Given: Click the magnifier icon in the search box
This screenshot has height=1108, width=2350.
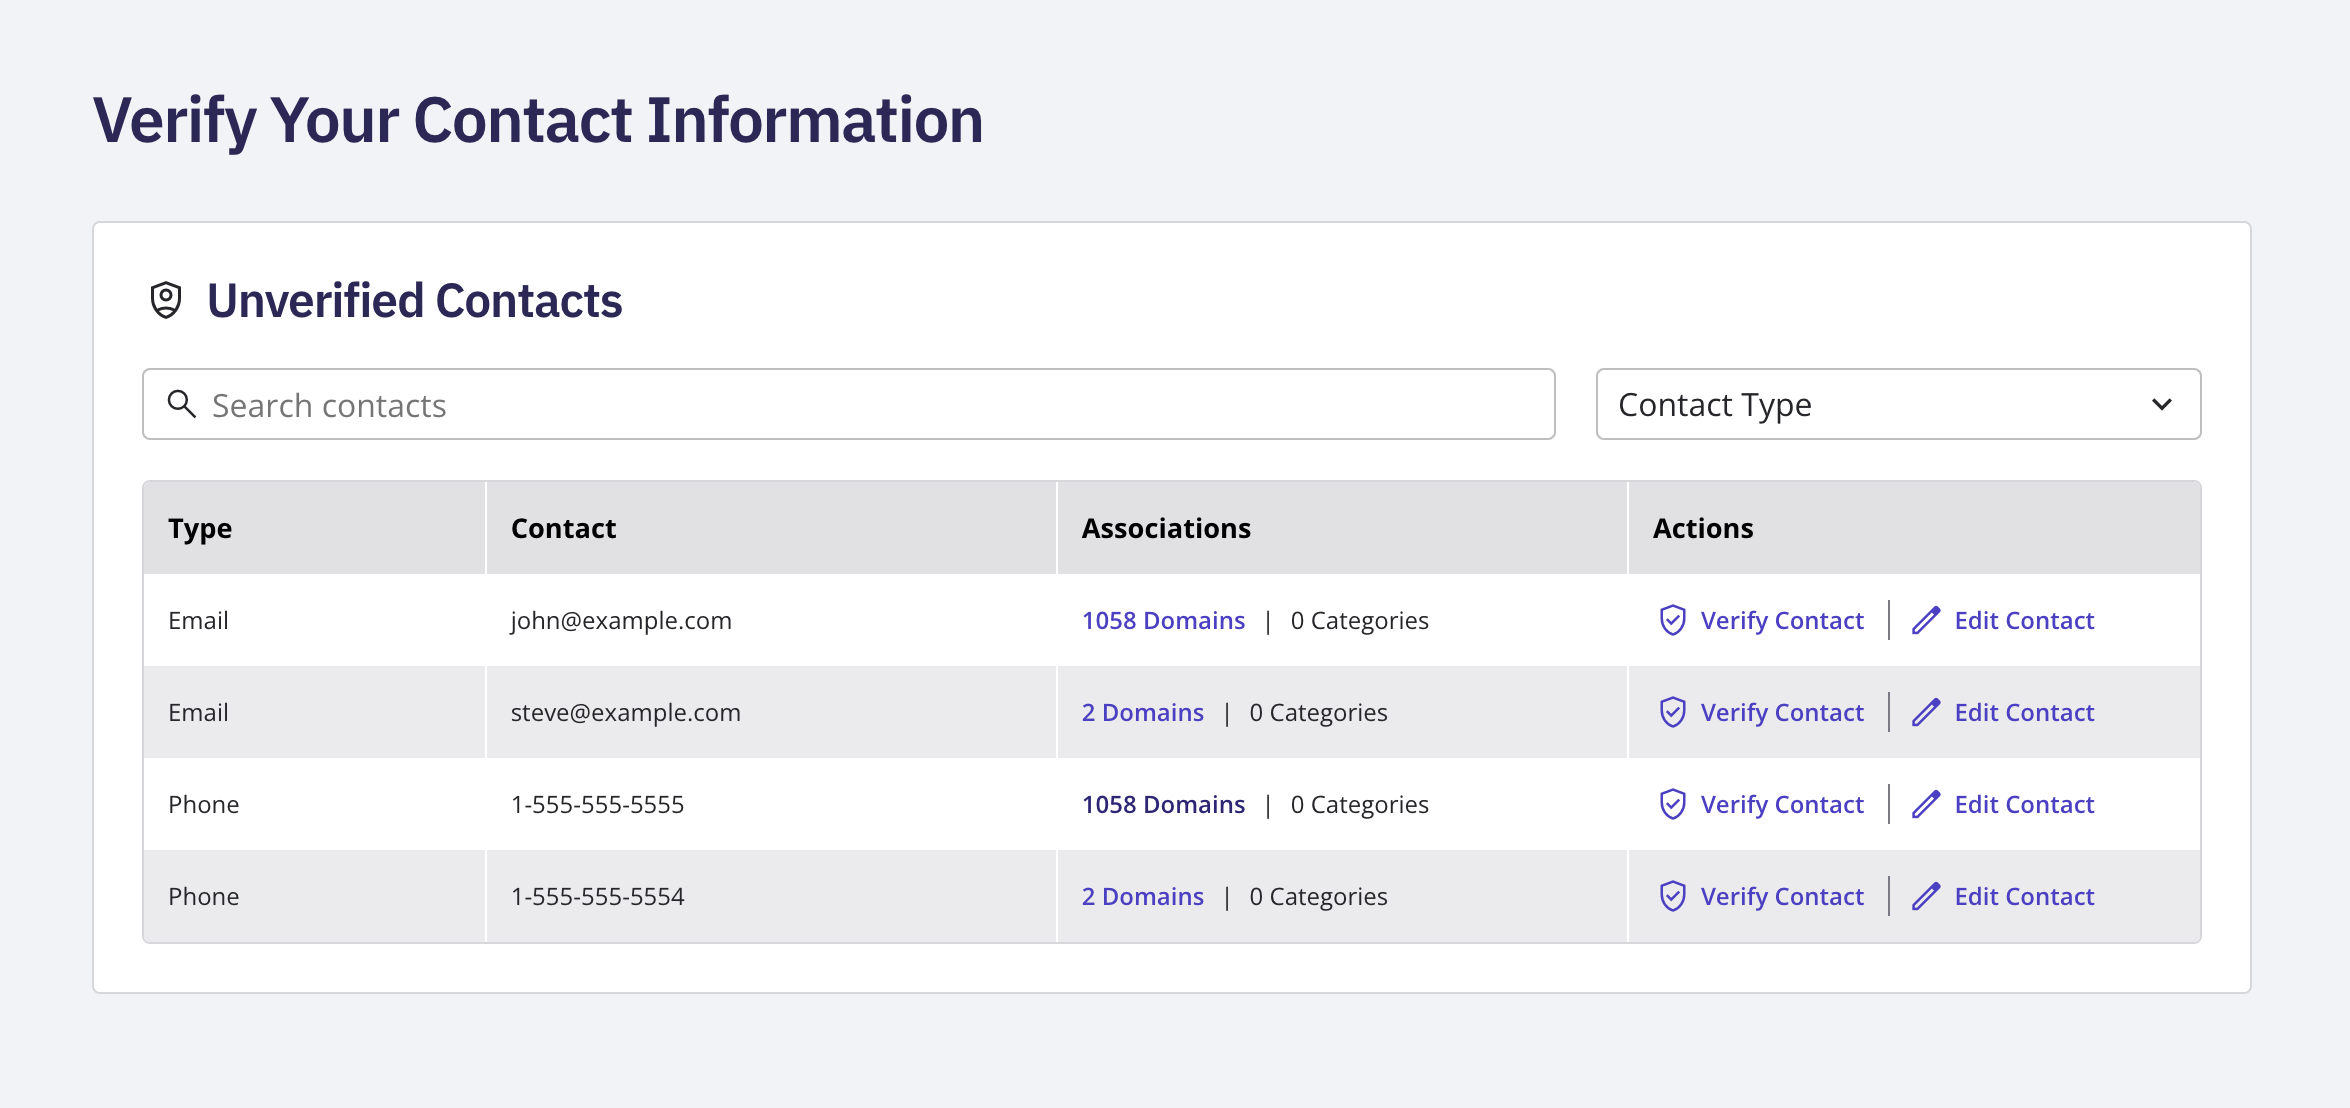Looking at the screenshot, I should [x=181, y=404].
